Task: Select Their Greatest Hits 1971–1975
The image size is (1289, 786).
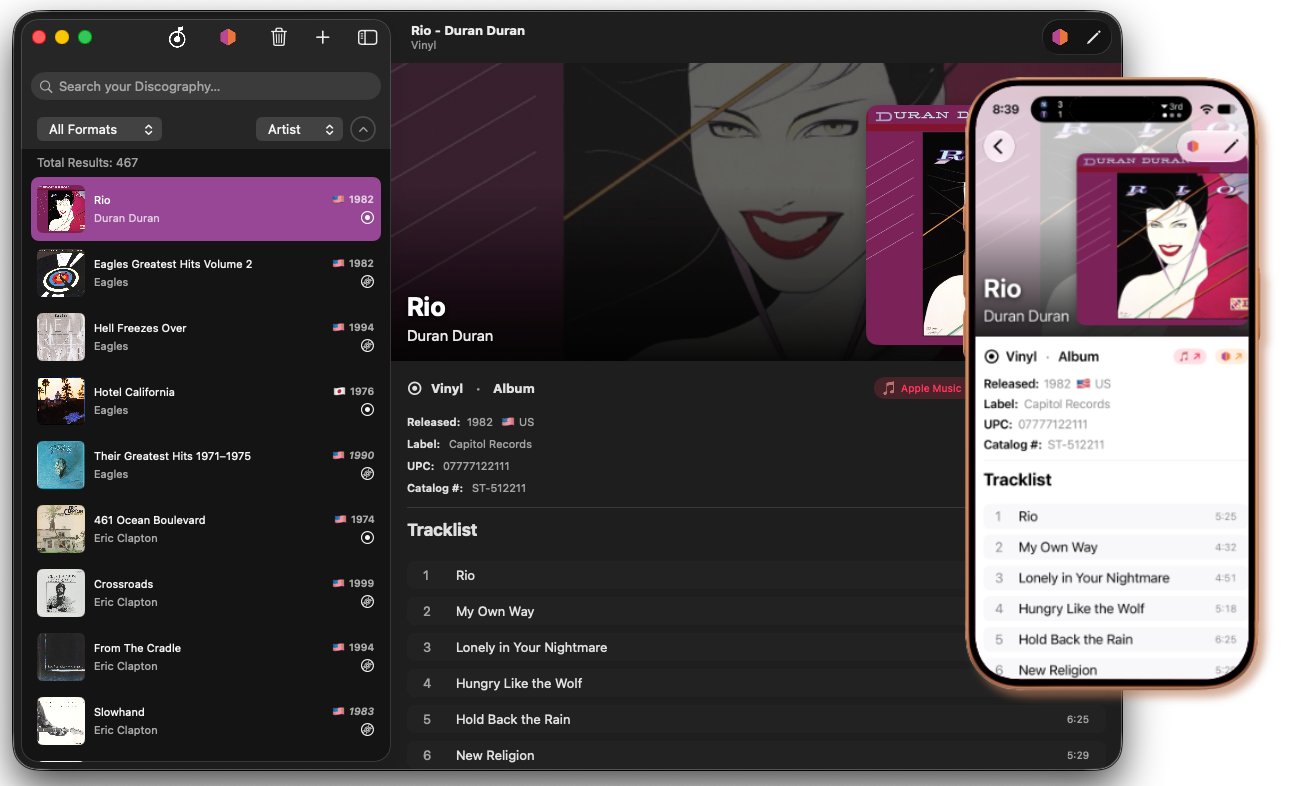Action: click(x=206, y=465)
